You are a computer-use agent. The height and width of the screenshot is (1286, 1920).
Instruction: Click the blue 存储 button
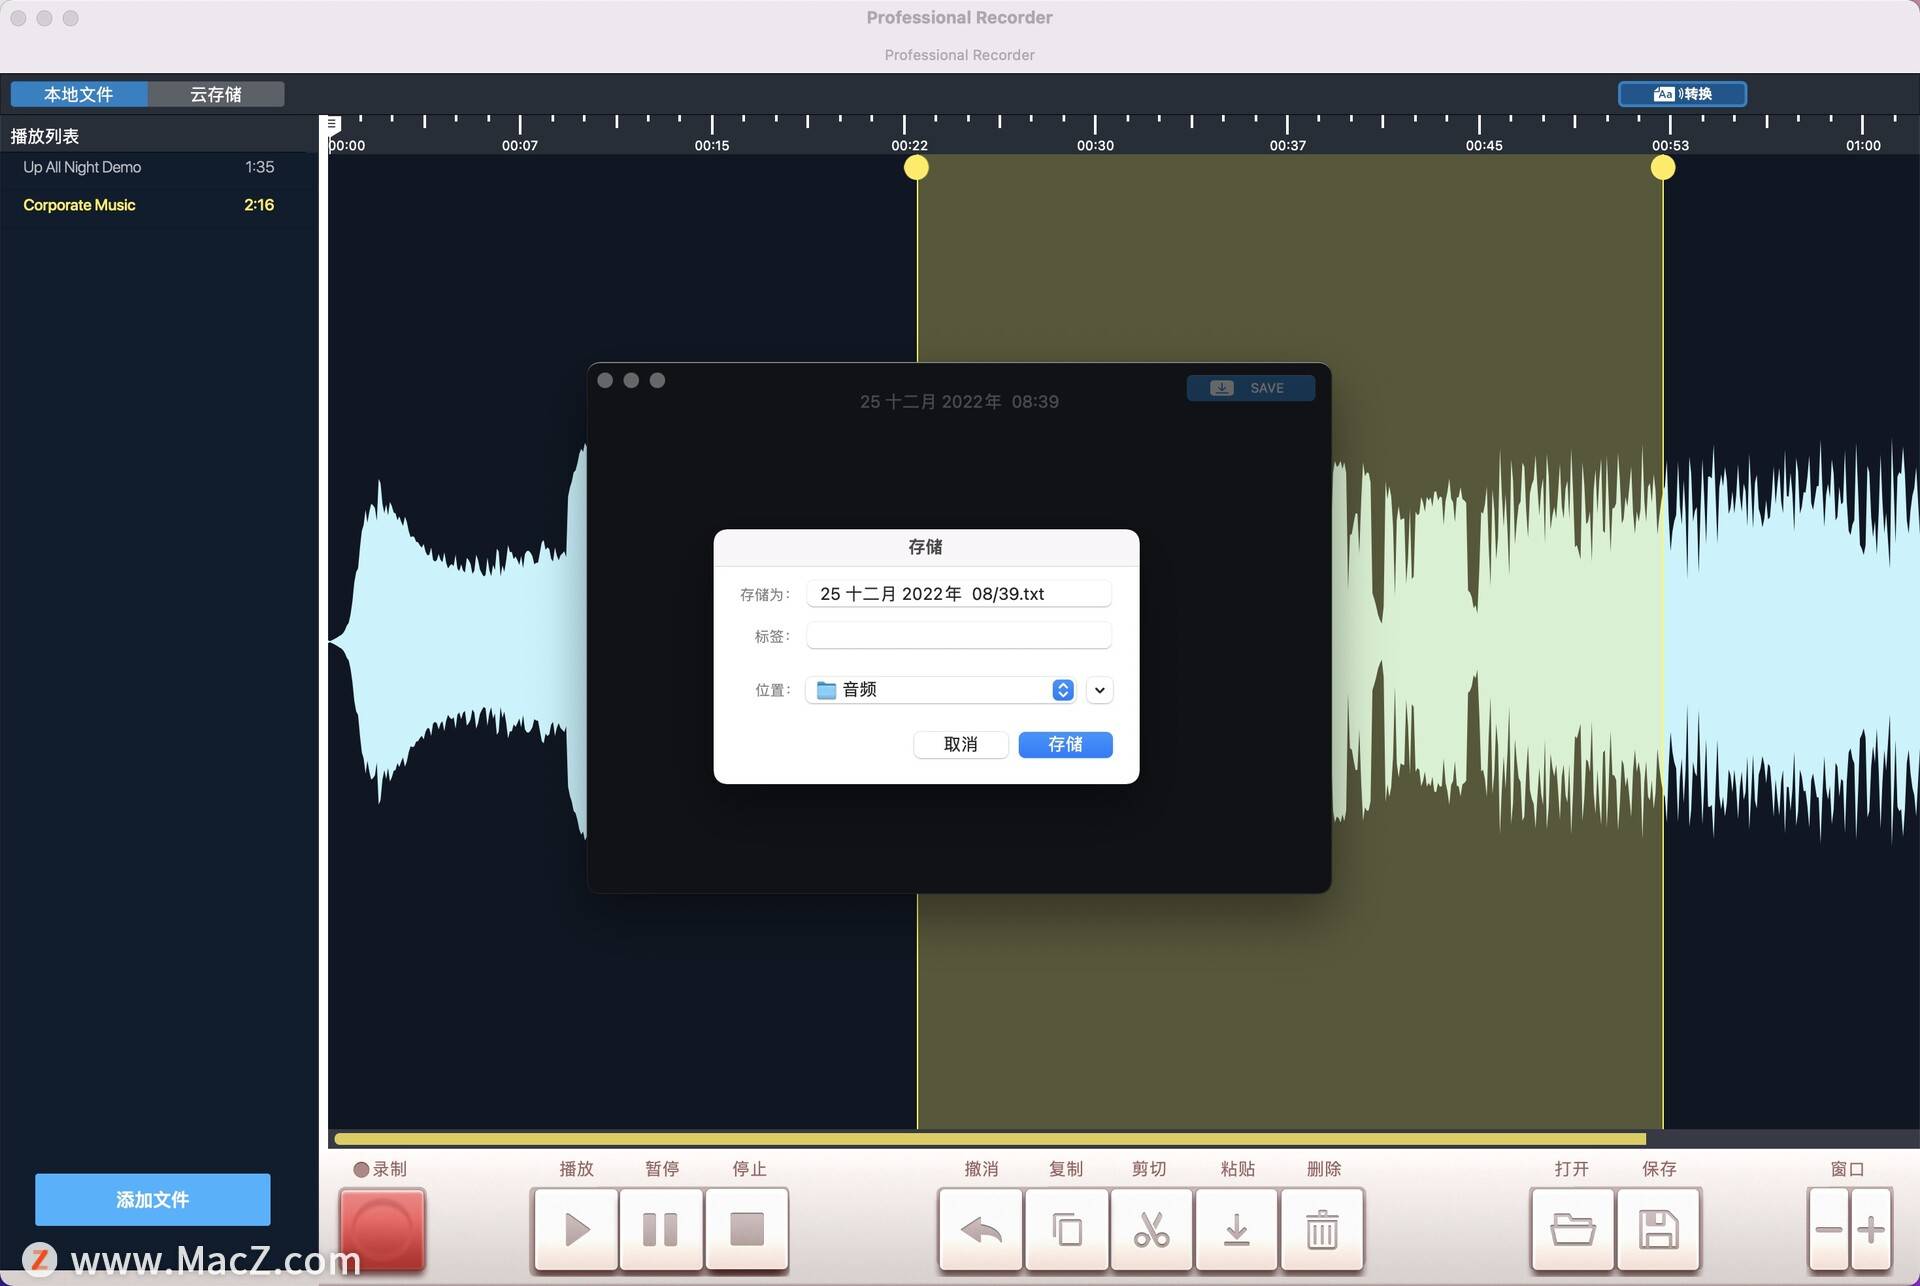pyautogui.click(x=1065, y=744)
